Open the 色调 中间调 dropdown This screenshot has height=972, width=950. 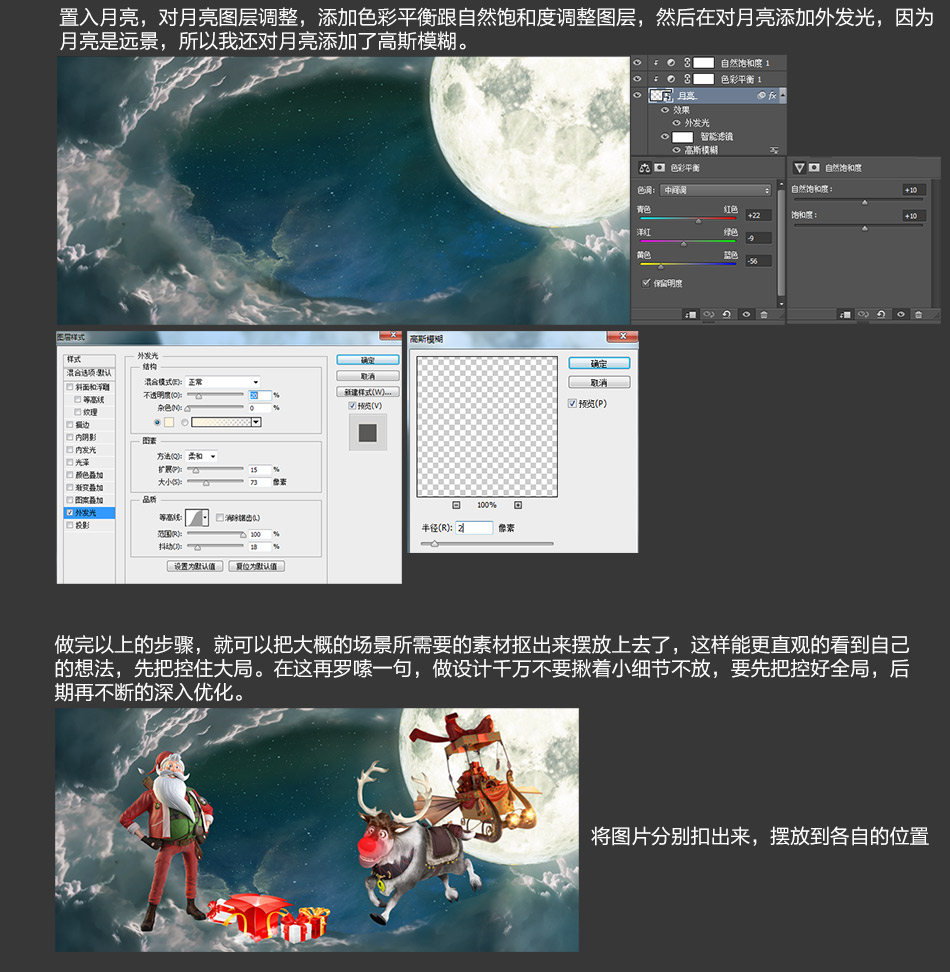[715, 190]
